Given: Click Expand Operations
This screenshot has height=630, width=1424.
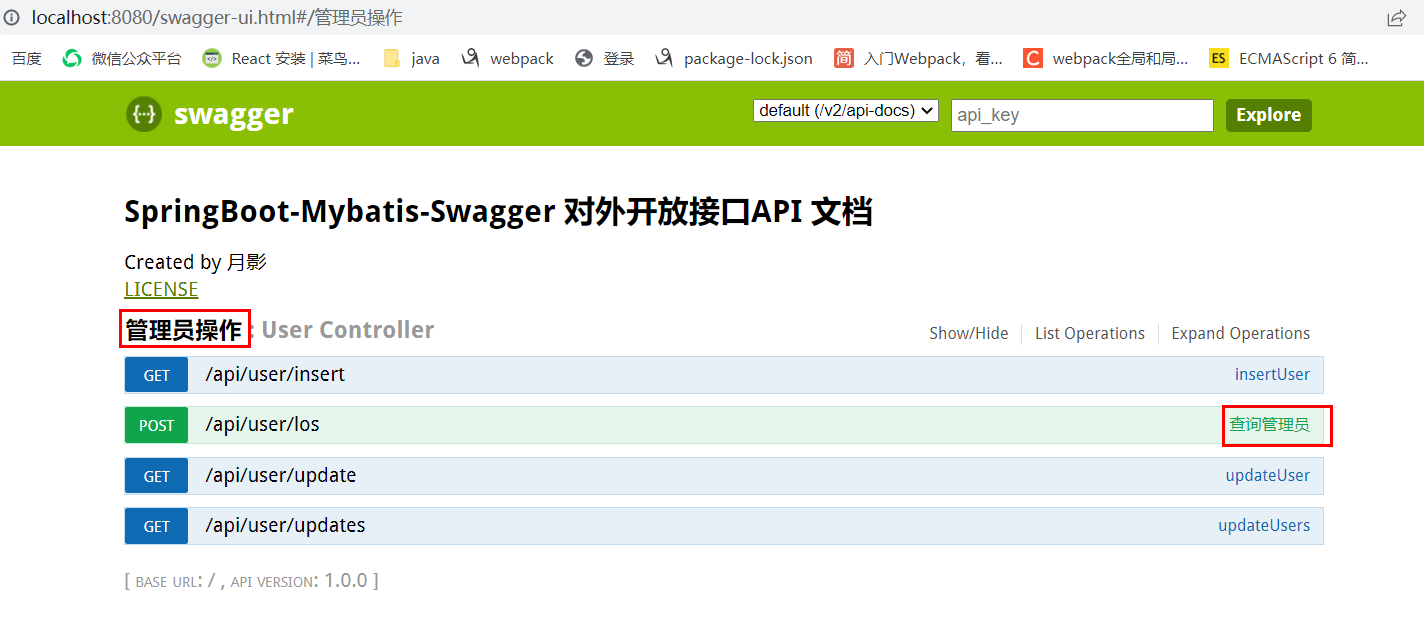Looking at the screenshot, I should click(x=1240, y=333).
